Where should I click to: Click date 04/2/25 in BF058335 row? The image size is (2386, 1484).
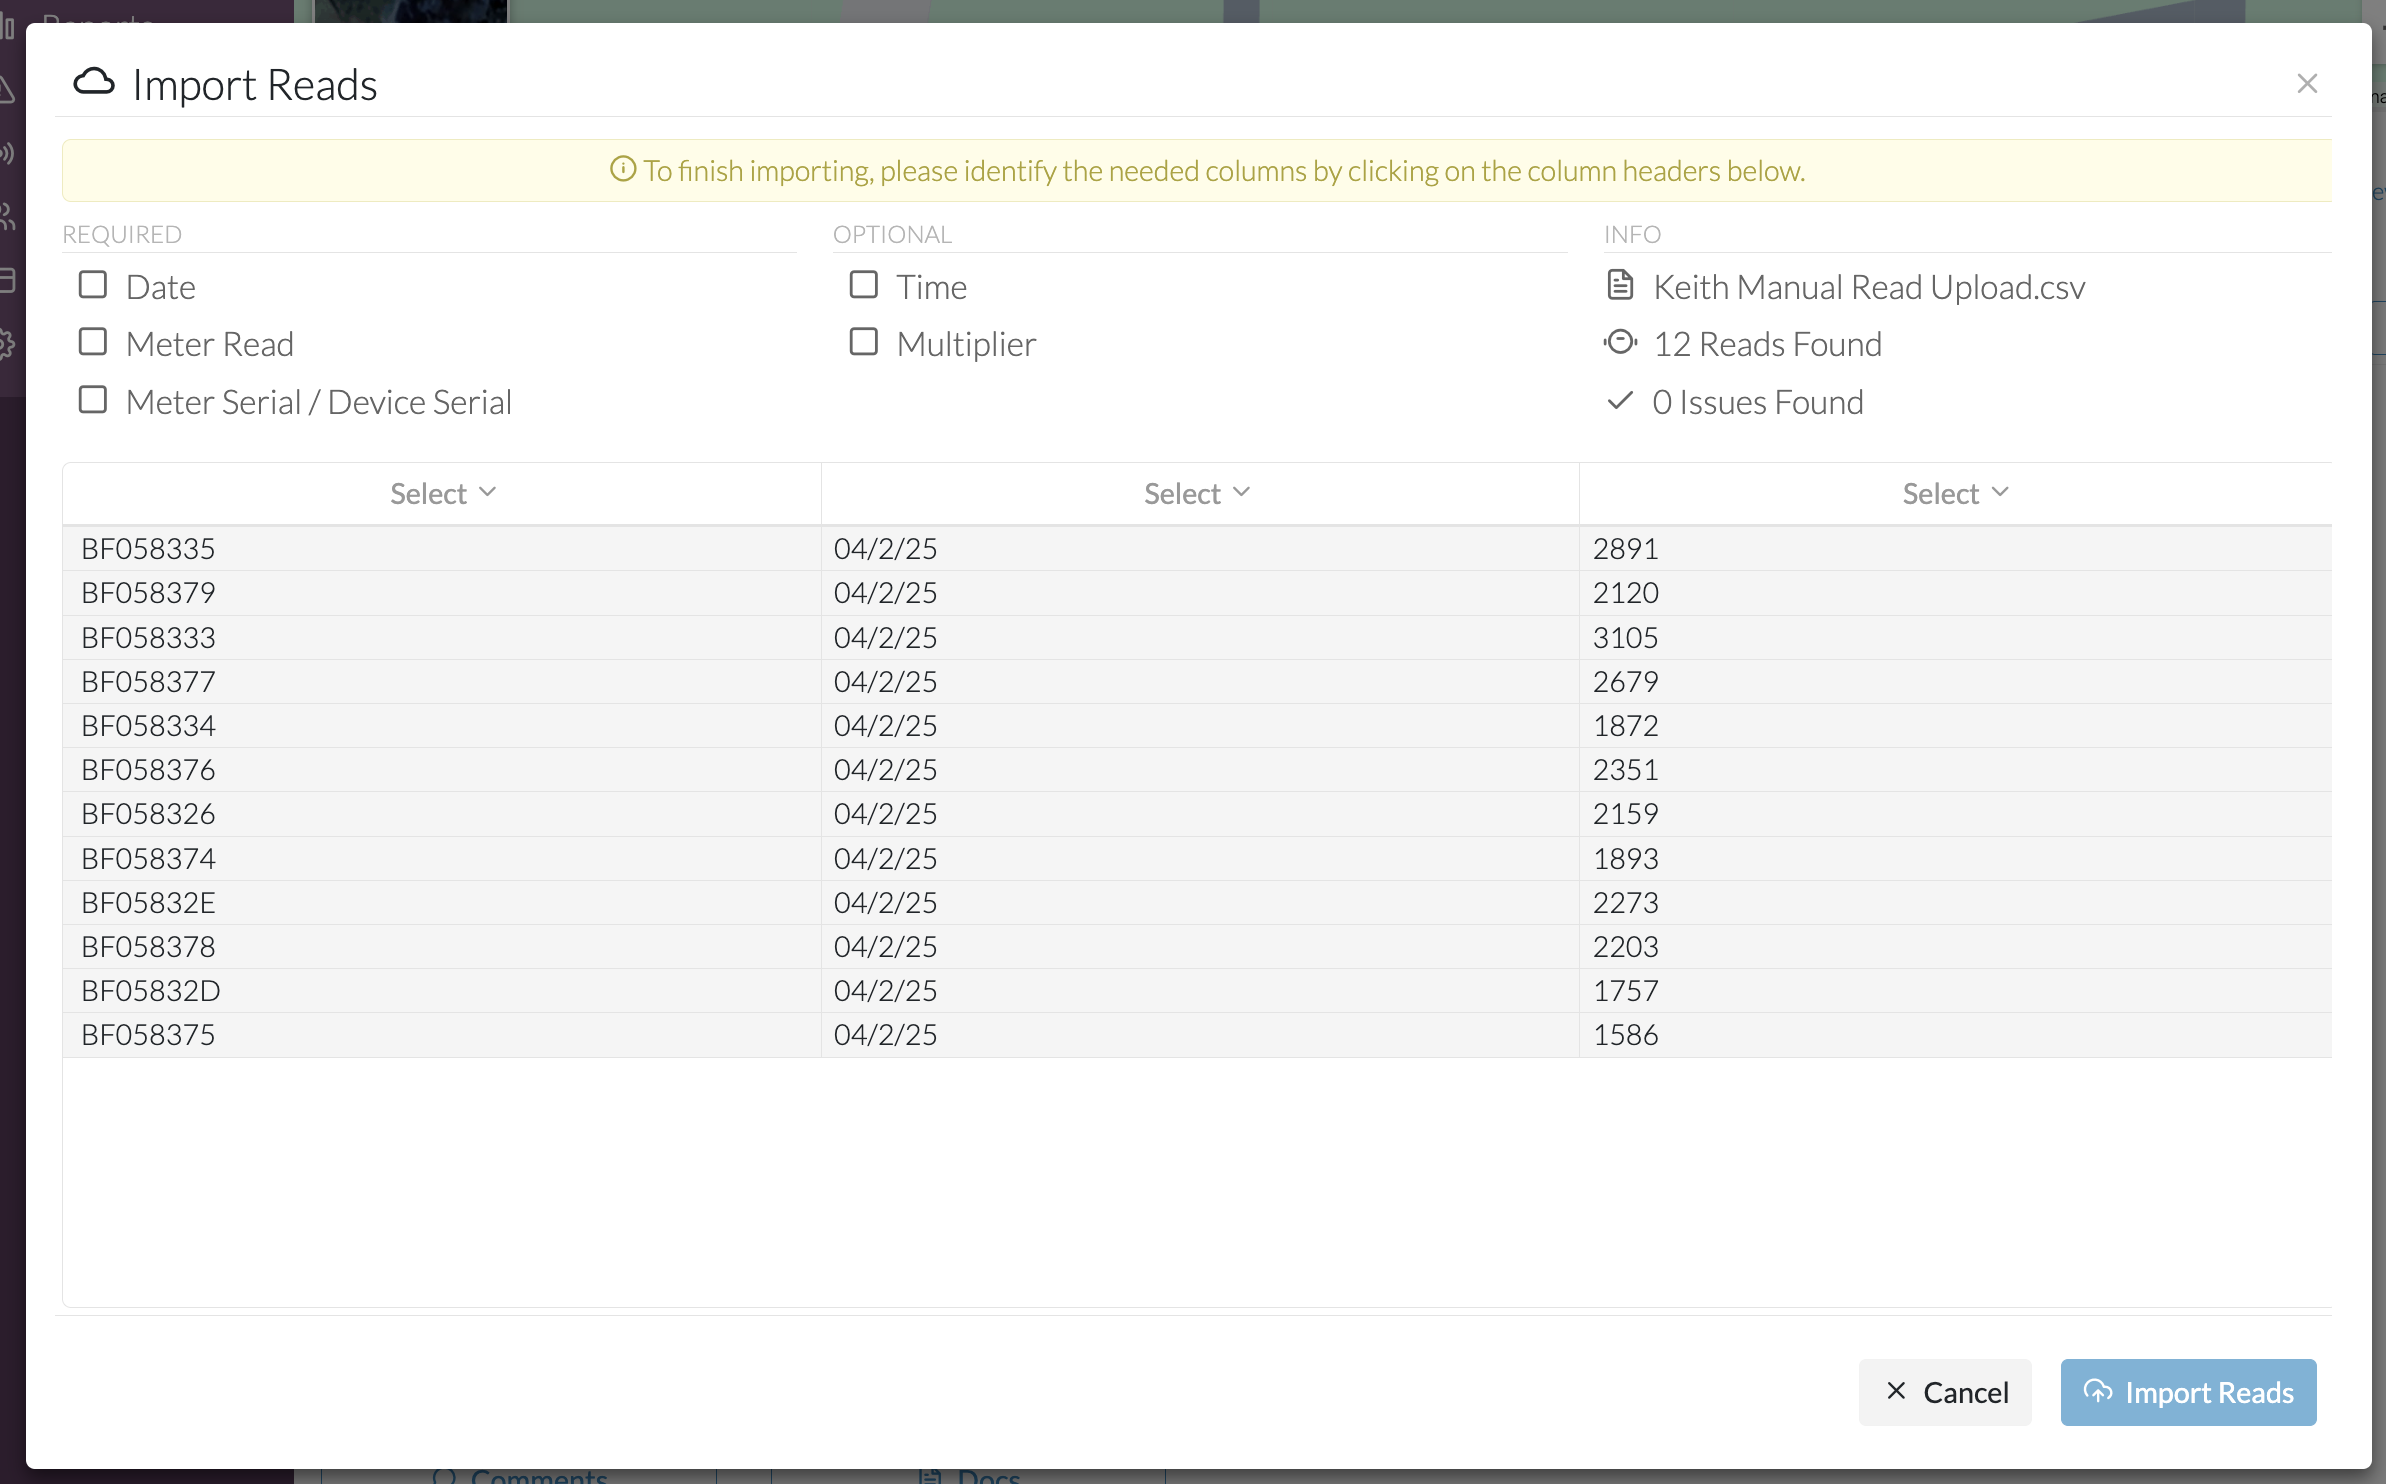tap(885, 548)
